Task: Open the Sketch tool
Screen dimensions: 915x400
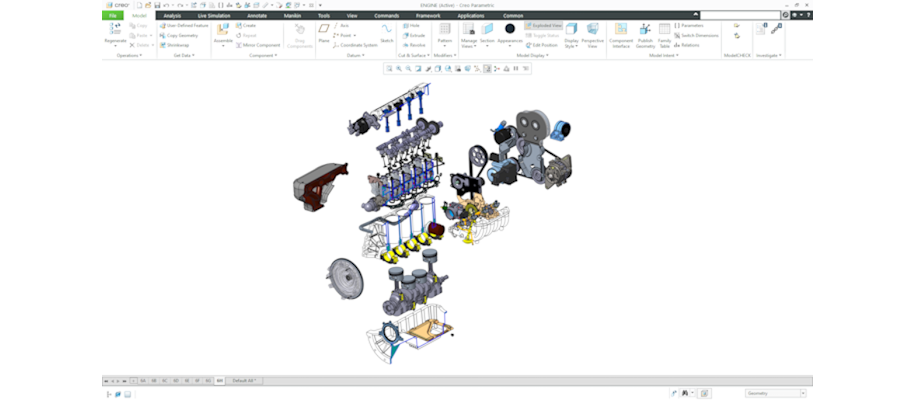Action: [x=386, y=32]
